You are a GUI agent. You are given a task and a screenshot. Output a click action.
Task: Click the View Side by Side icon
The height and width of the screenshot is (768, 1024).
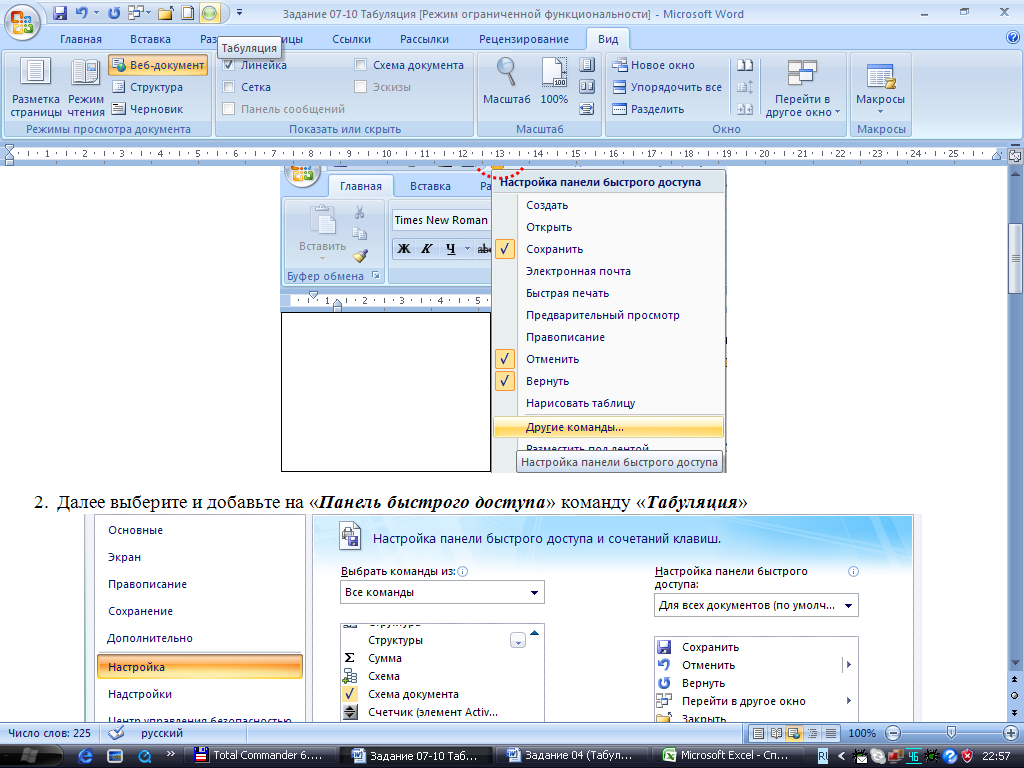(x=744, y=65)
